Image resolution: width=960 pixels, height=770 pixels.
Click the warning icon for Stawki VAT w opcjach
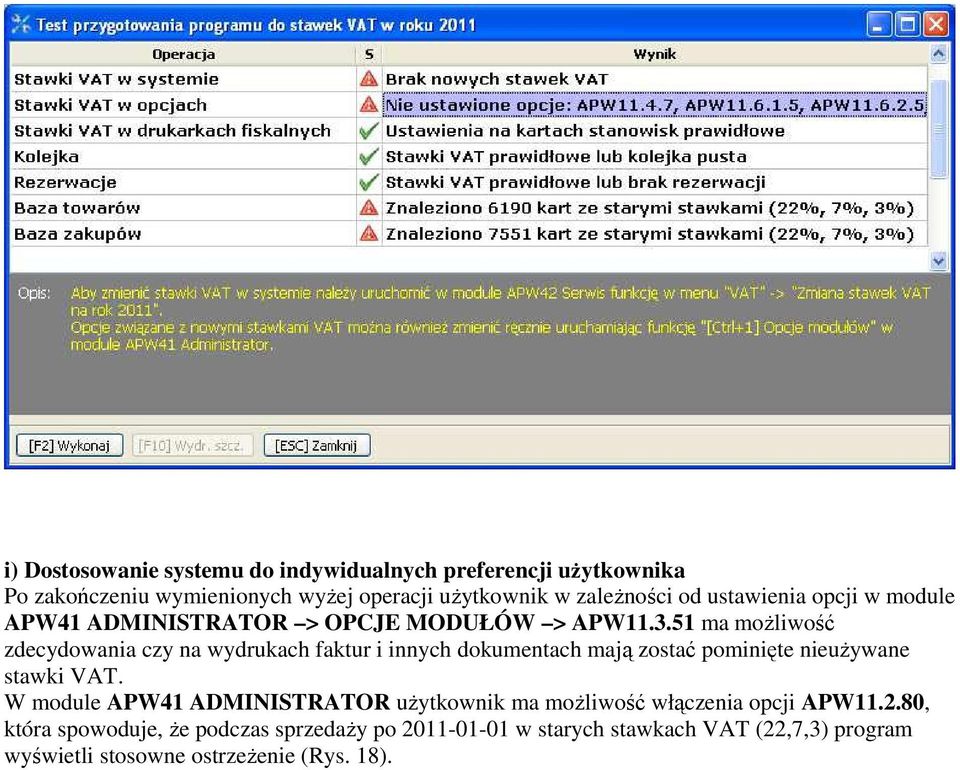pyautogui.click(x=369, y=105)
